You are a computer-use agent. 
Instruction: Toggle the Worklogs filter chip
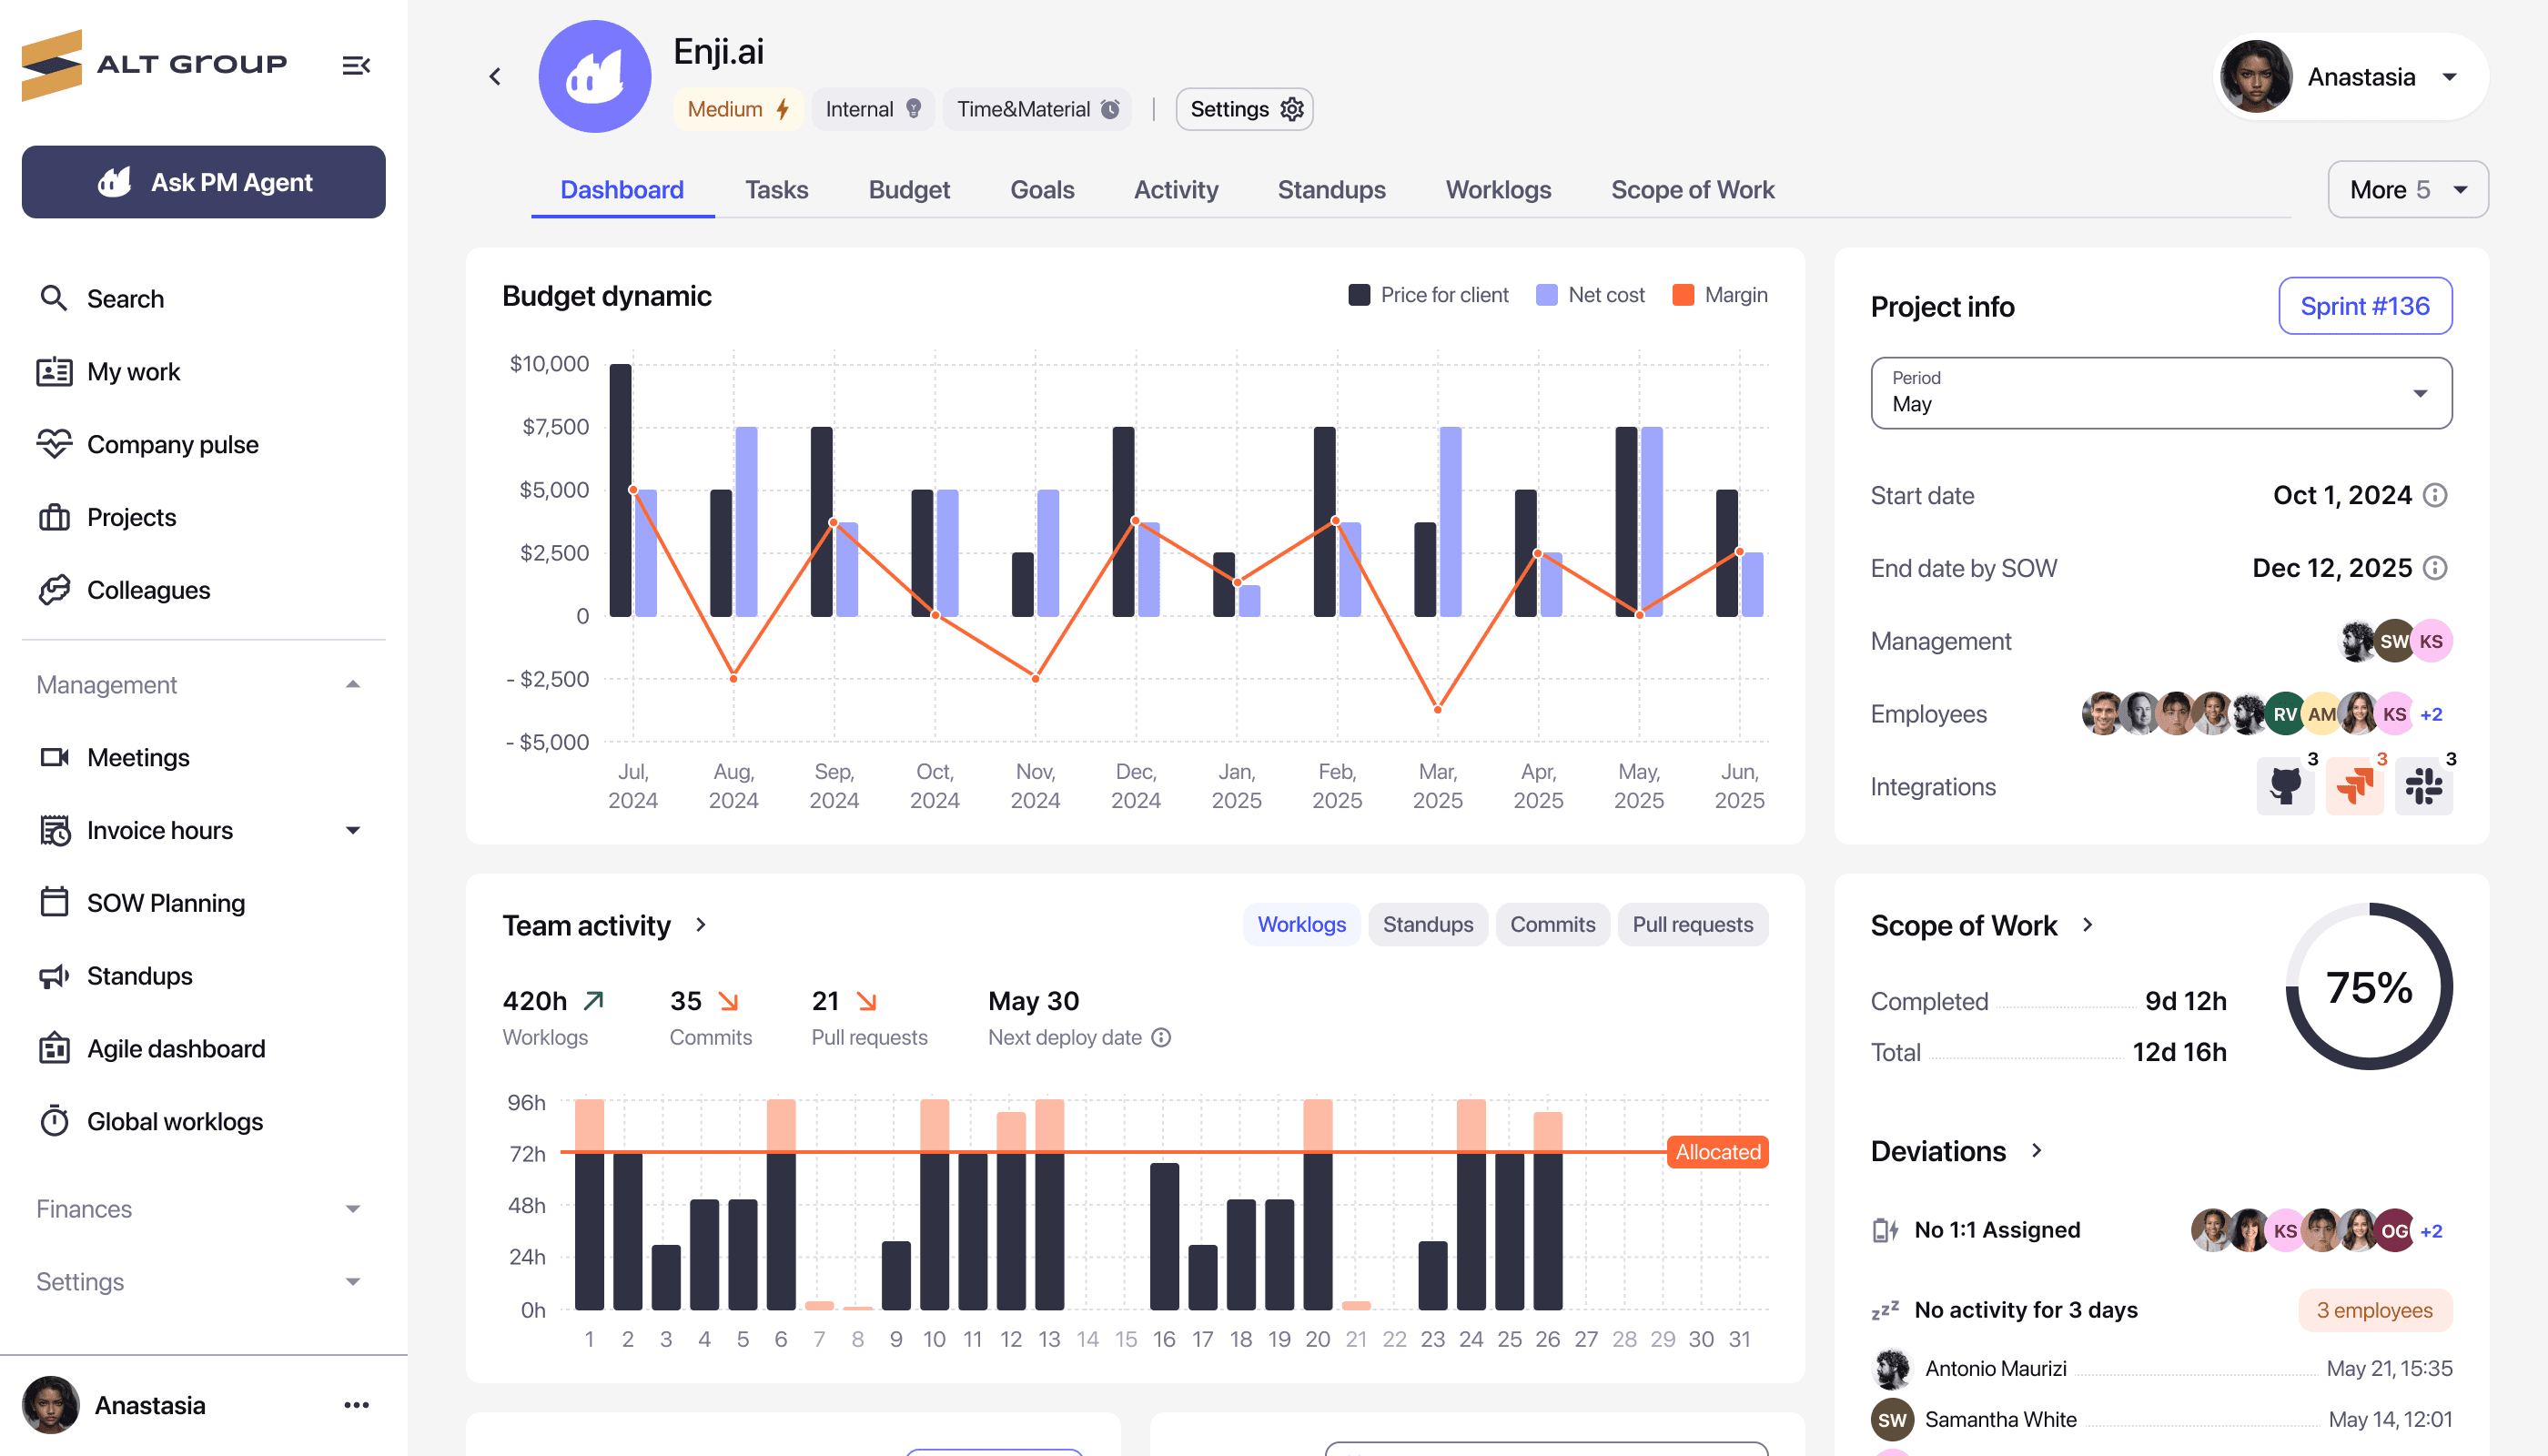pos(1301,924)
